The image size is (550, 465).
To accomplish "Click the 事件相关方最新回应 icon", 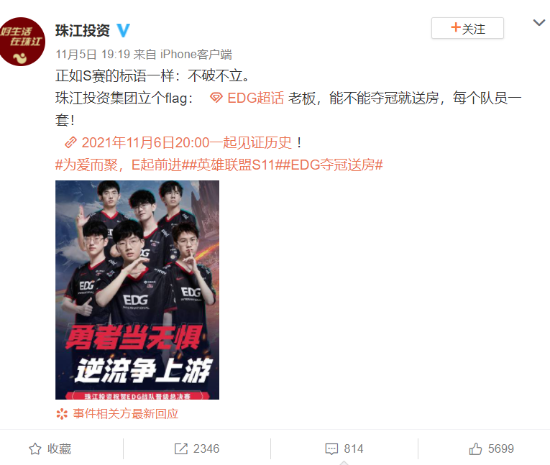I will (62, 414).
